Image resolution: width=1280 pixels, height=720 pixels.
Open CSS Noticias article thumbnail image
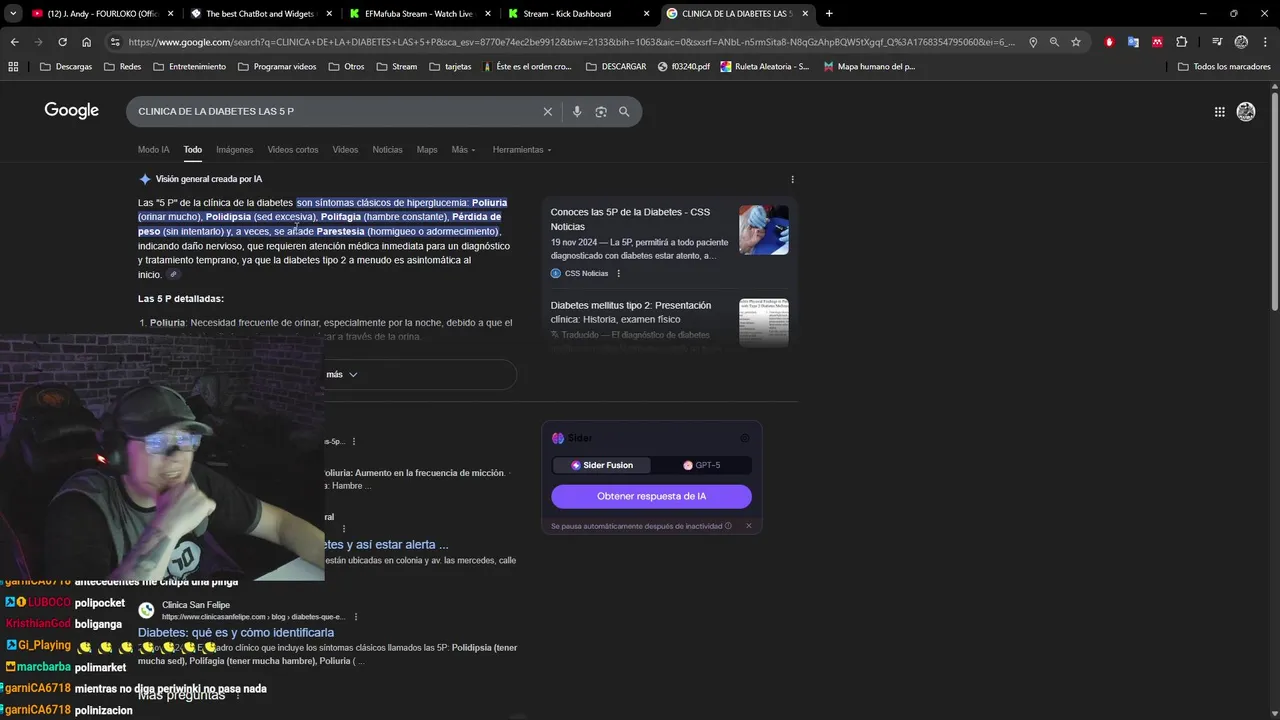pyautogui.click(x=764, y=230)
